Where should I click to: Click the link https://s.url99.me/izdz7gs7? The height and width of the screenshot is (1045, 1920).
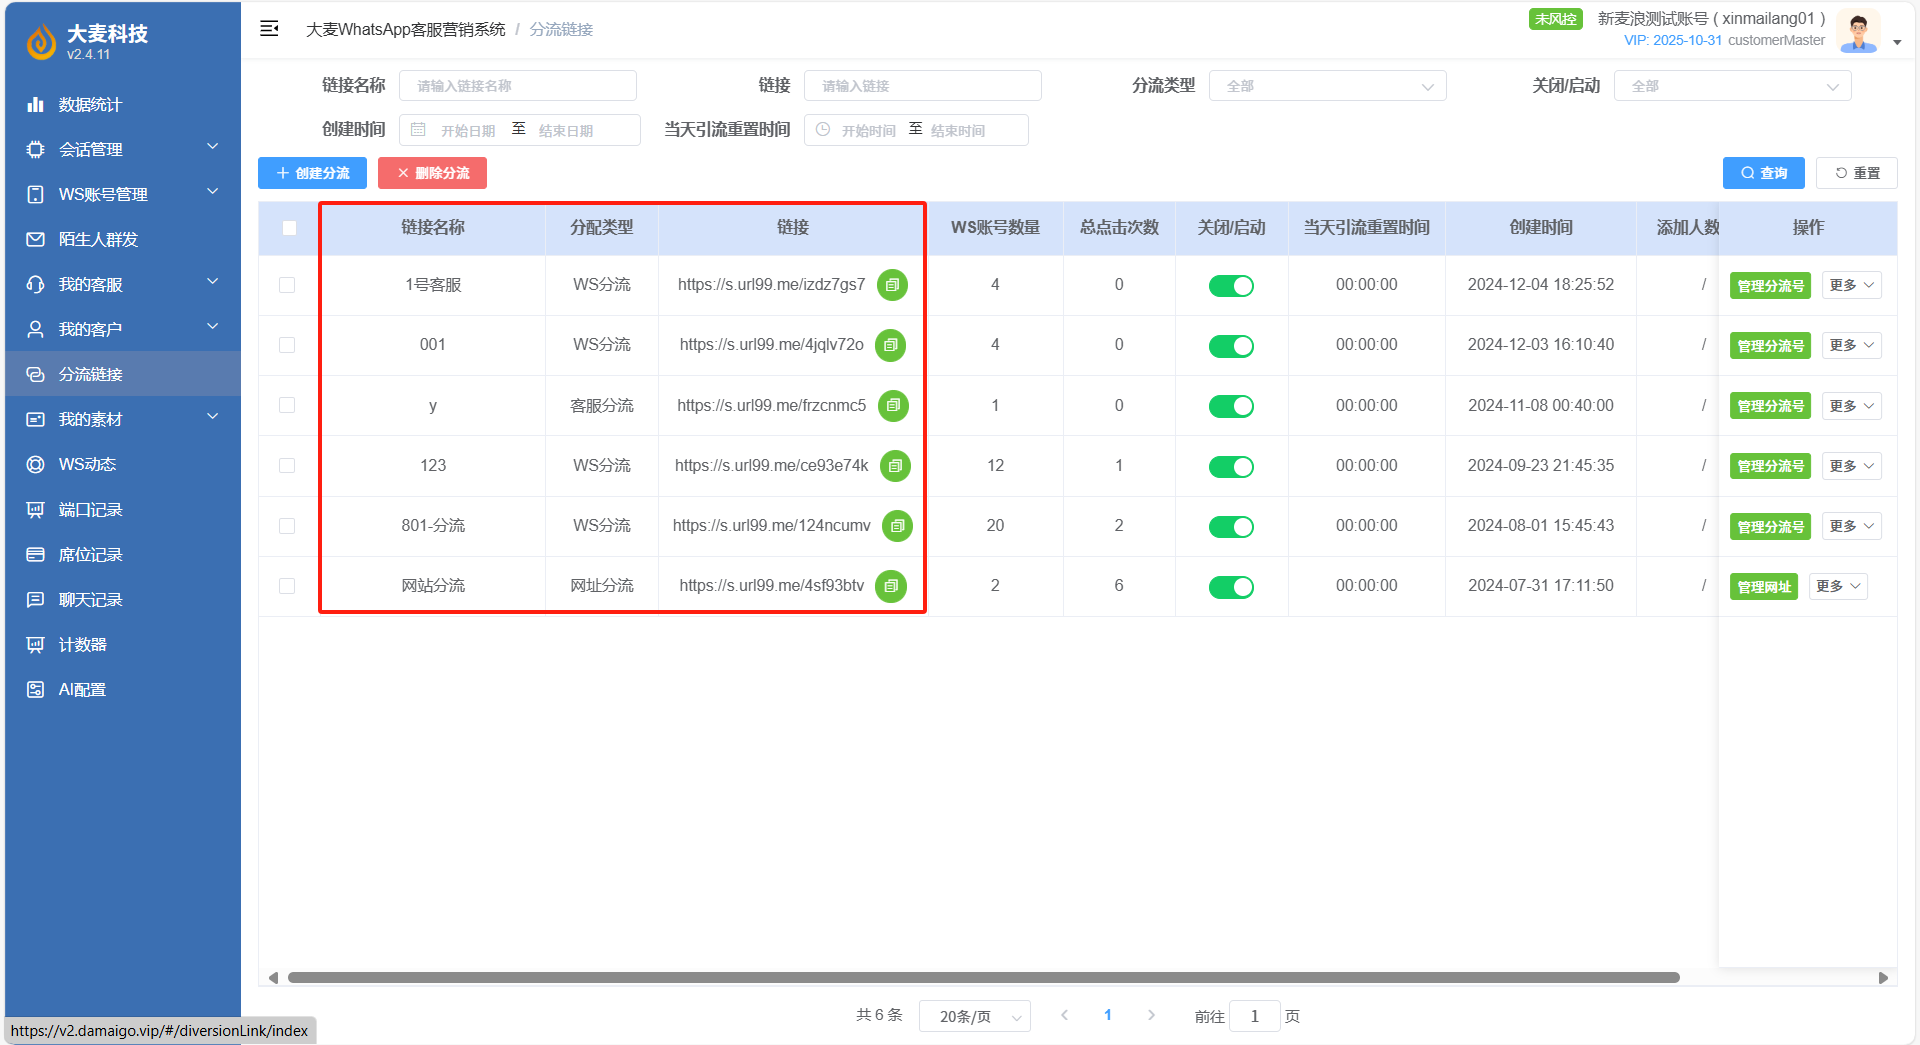[771, 285]
